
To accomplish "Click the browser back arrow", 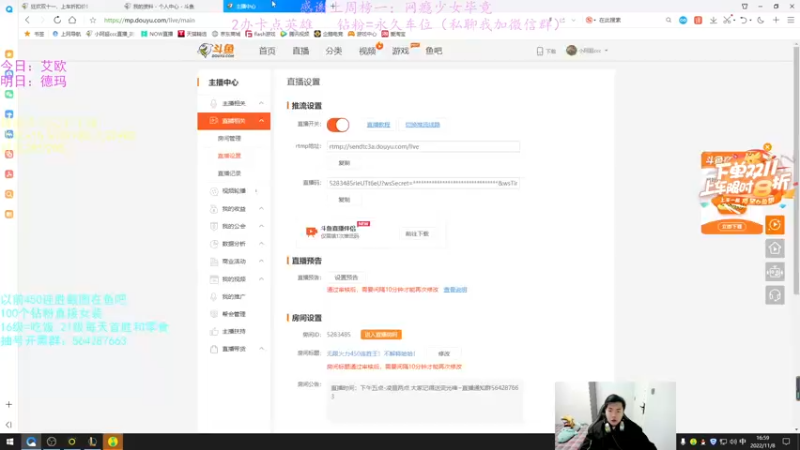I will coord(27,20).
